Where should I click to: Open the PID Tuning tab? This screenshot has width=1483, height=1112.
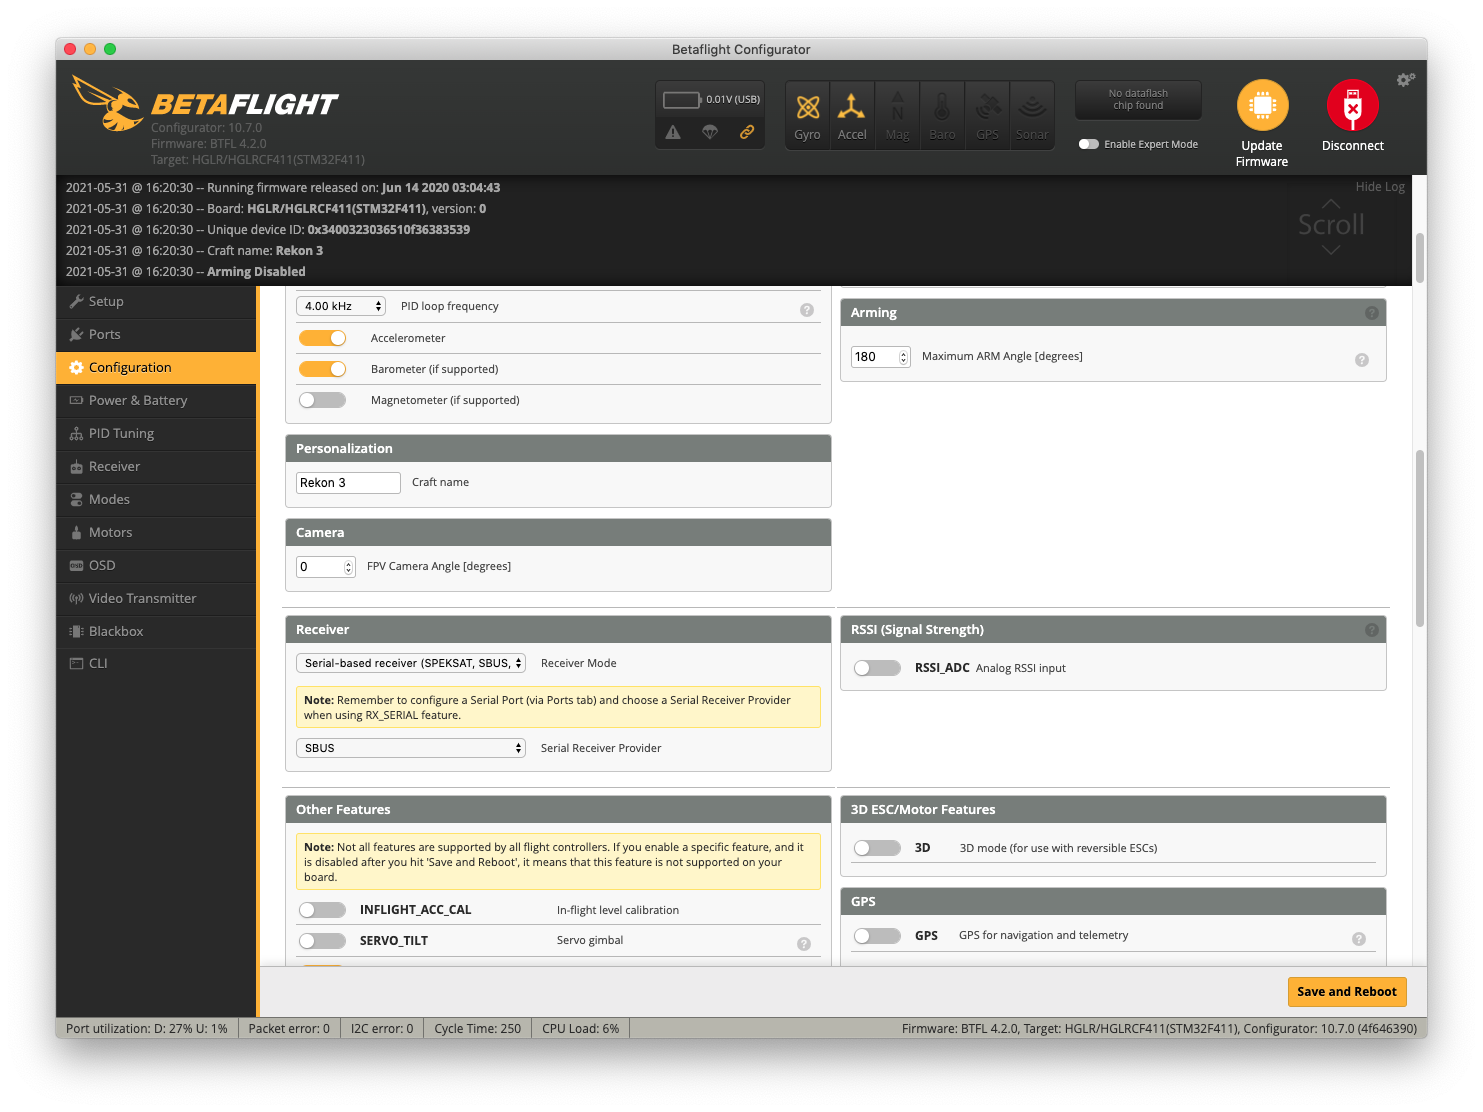pos(157,434)
